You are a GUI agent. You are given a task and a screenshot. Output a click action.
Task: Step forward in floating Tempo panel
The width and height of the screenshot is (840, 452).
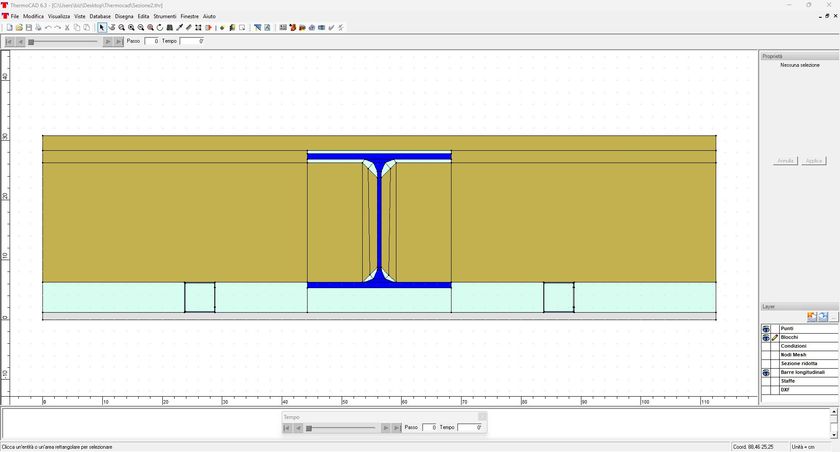385,428
